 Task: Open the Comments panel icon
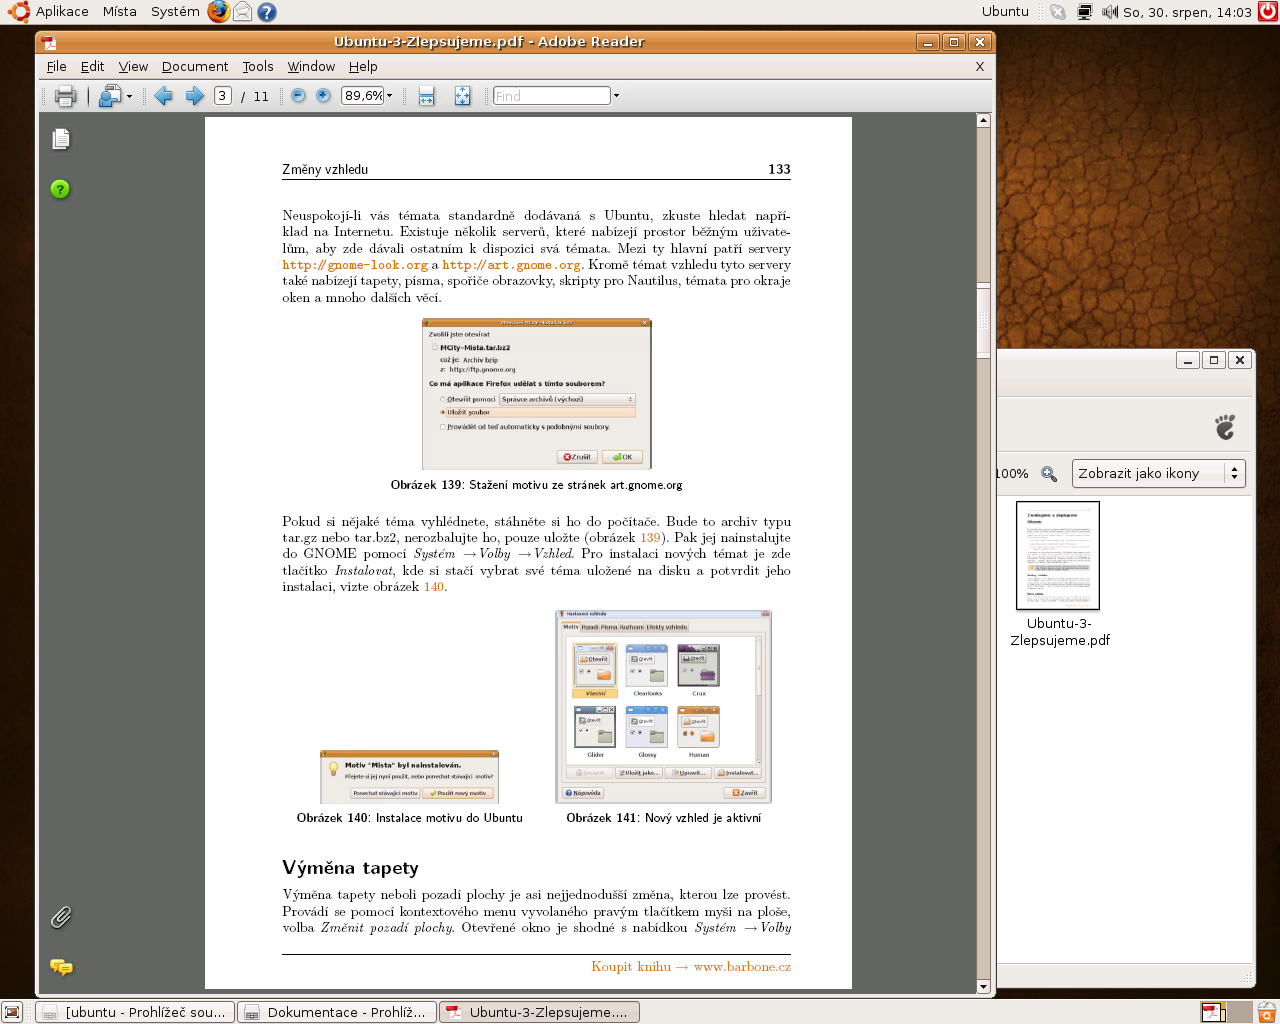click(x=61, y=967)
